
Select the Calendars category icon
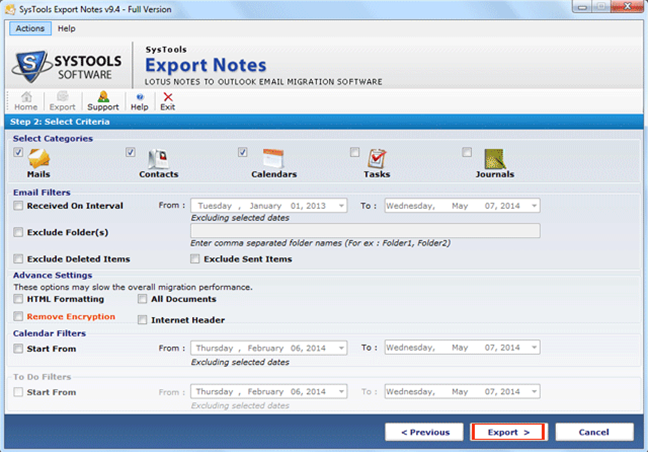click(273, 158)
